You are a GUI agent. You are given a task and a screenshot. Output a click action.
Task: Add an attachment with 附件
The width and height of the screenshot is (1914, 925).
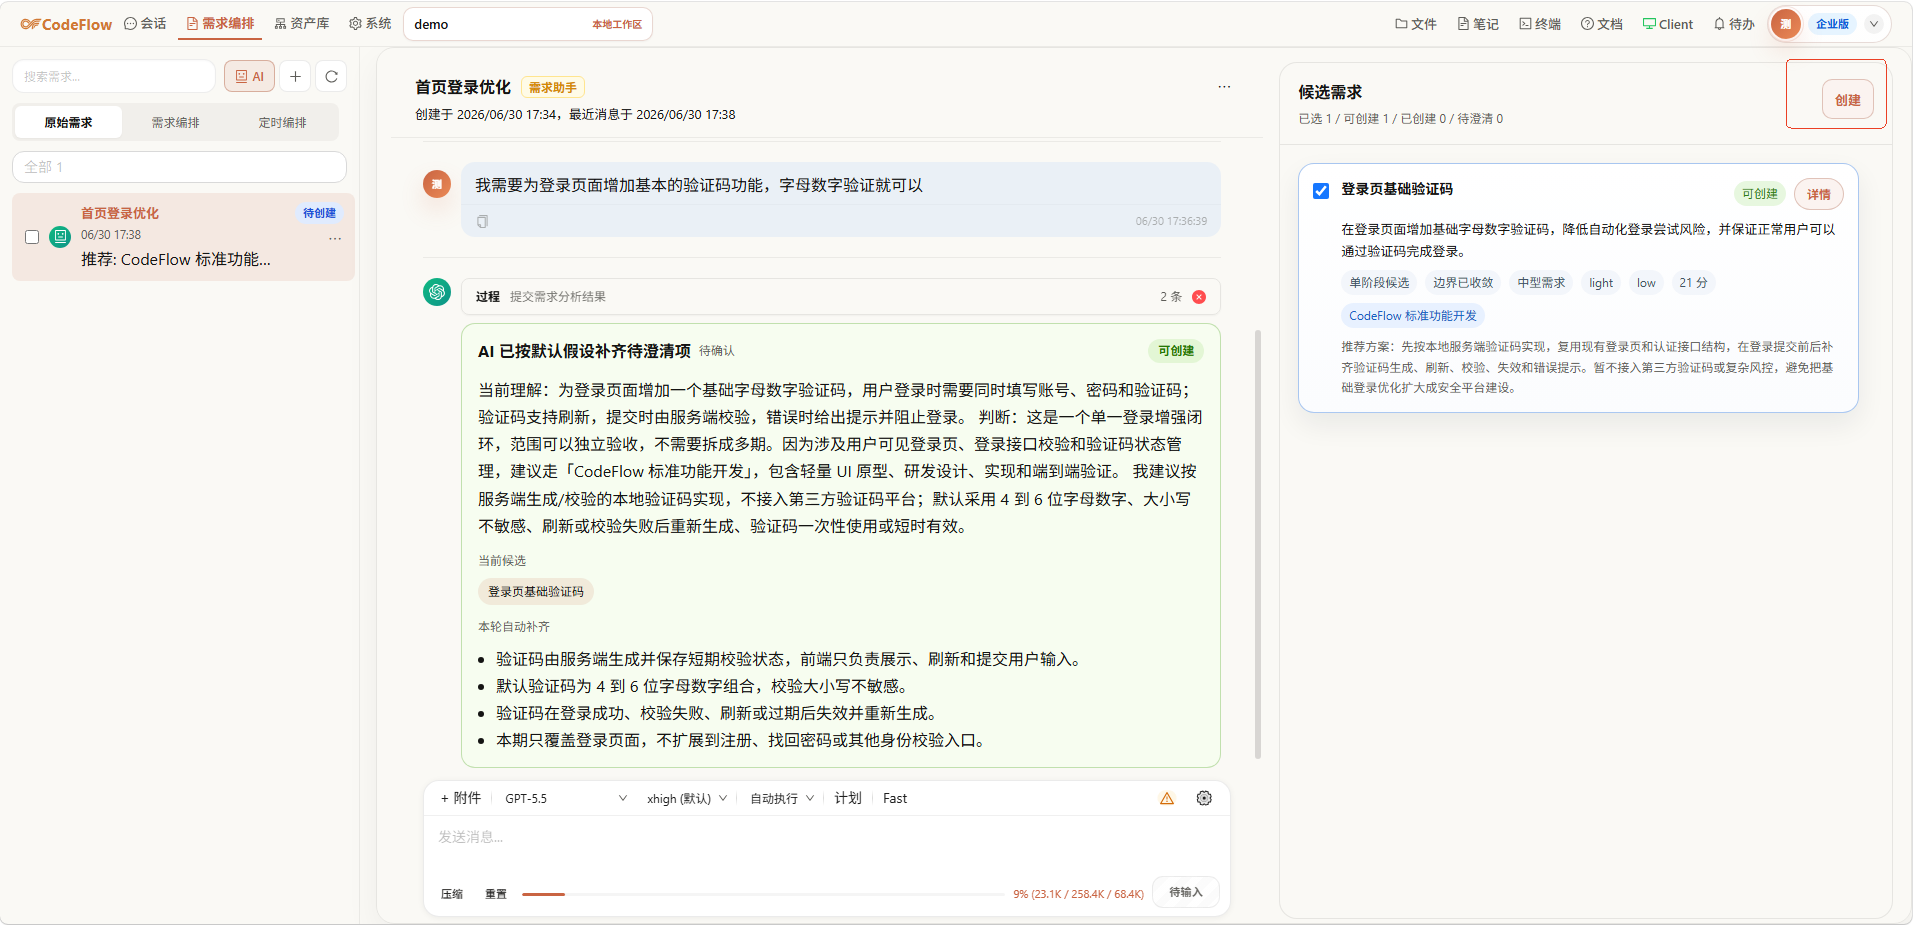click(461, 798)
